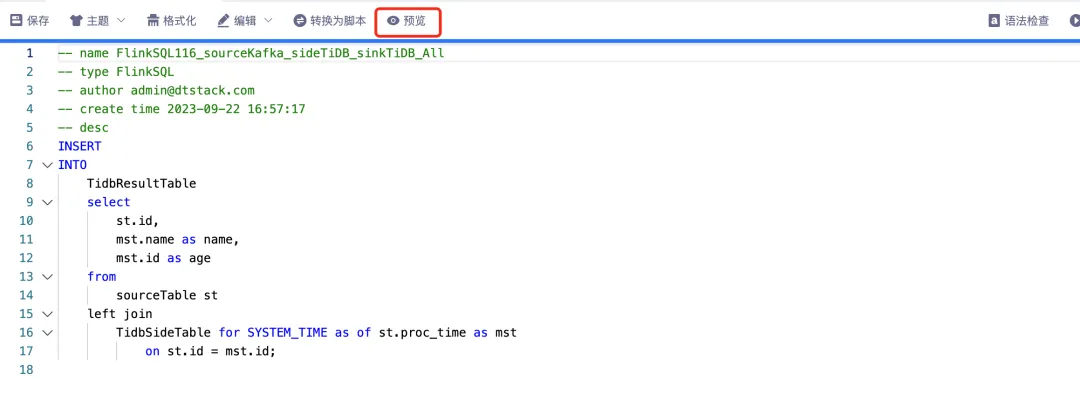Click the TidbResultTable identifier
The width and height of the screenshot is (1080, 407).
pyautogui.click(x=141, y=183)
